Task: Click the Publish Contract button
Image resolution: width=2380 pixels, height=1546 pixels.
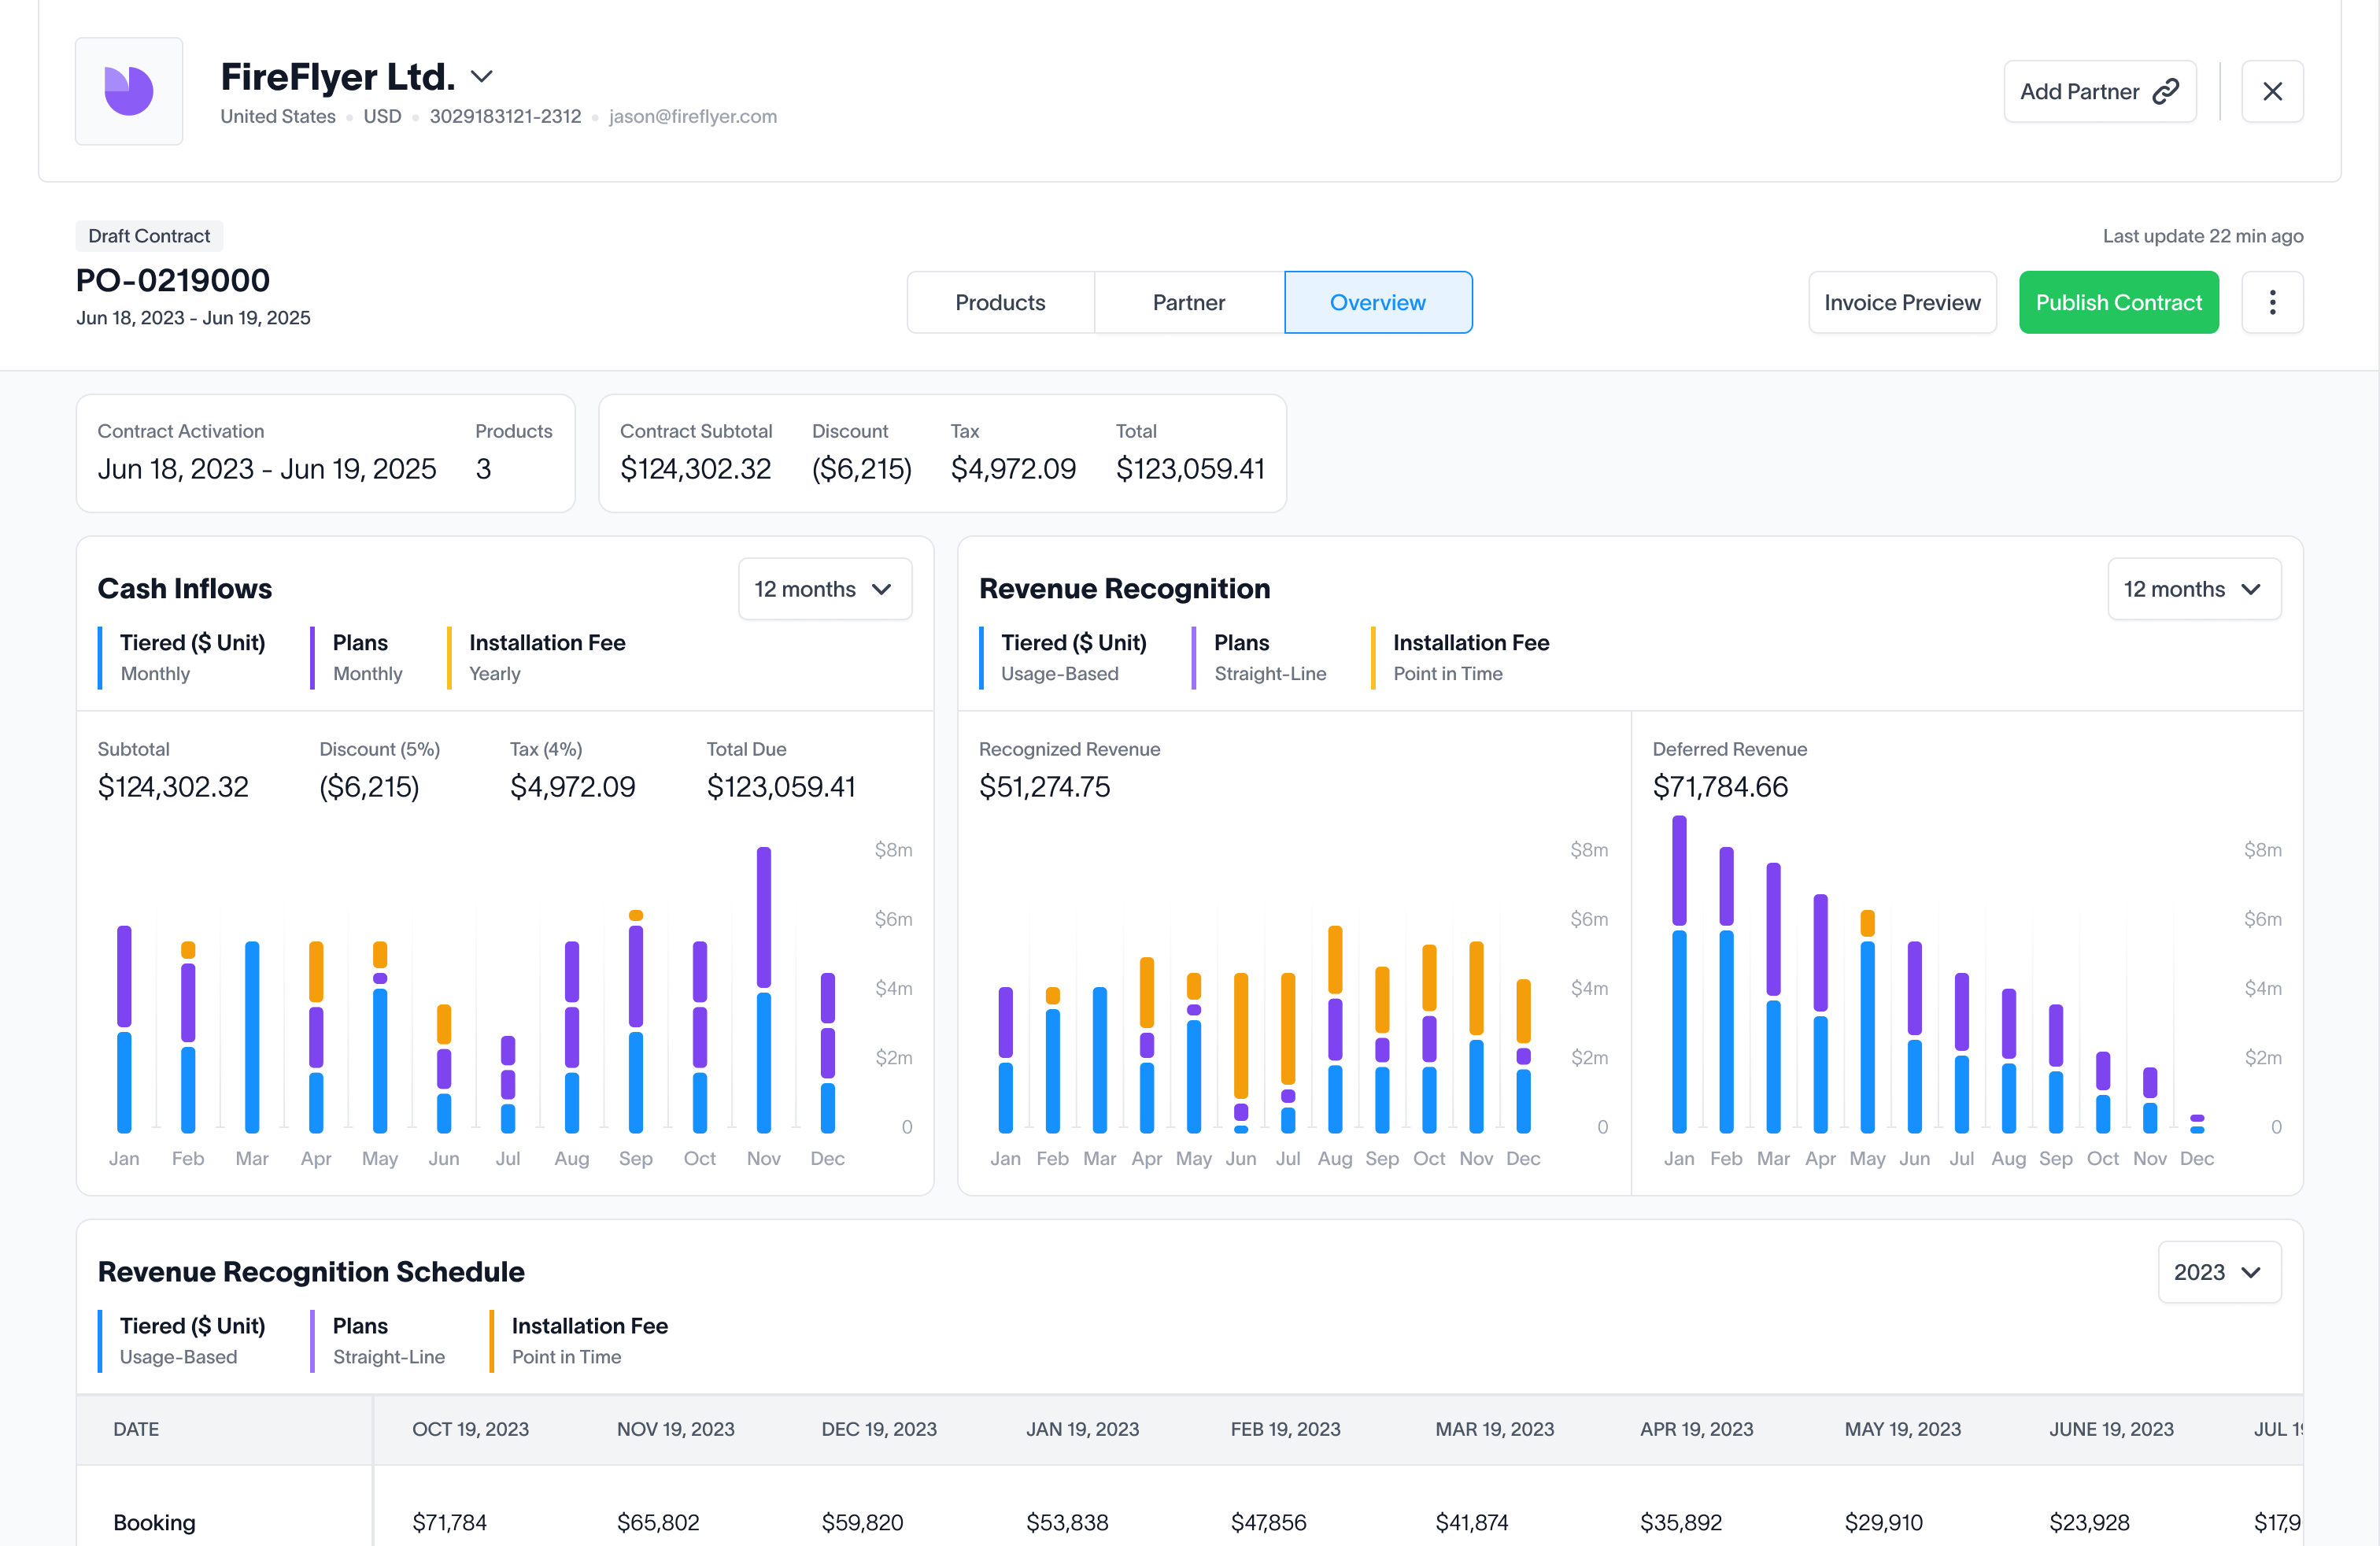Action: click(2116, 302)
